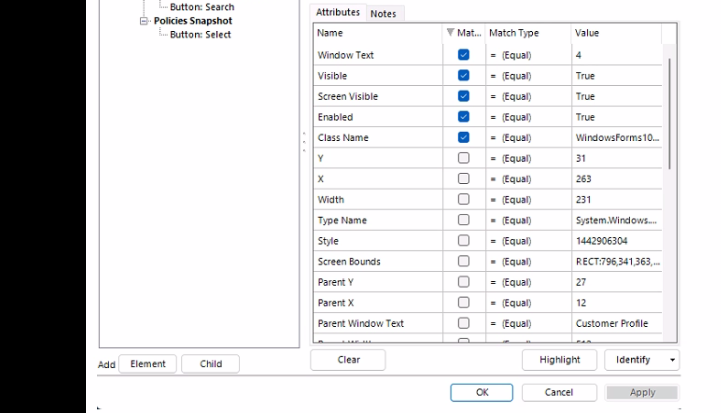
Task: Toggle the Class Name match checkbox
Action: coord(464,138)
